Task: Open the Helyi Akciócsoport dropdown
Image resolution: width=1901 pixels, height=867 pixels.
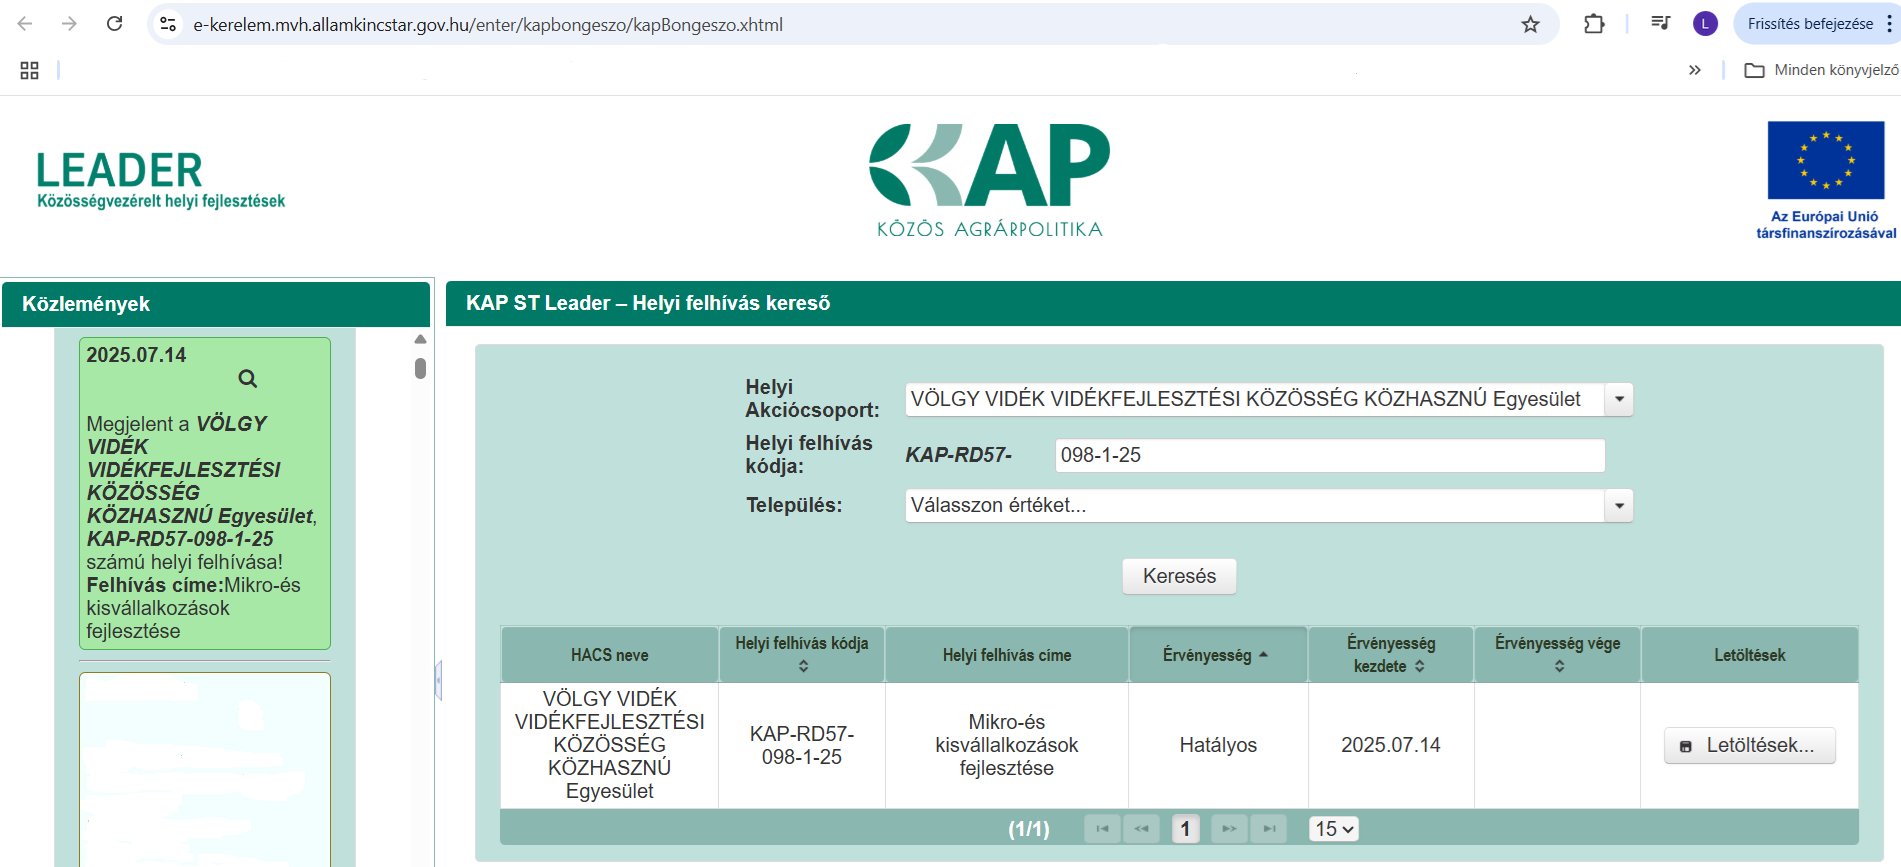Action: (x=1269, y=399)
